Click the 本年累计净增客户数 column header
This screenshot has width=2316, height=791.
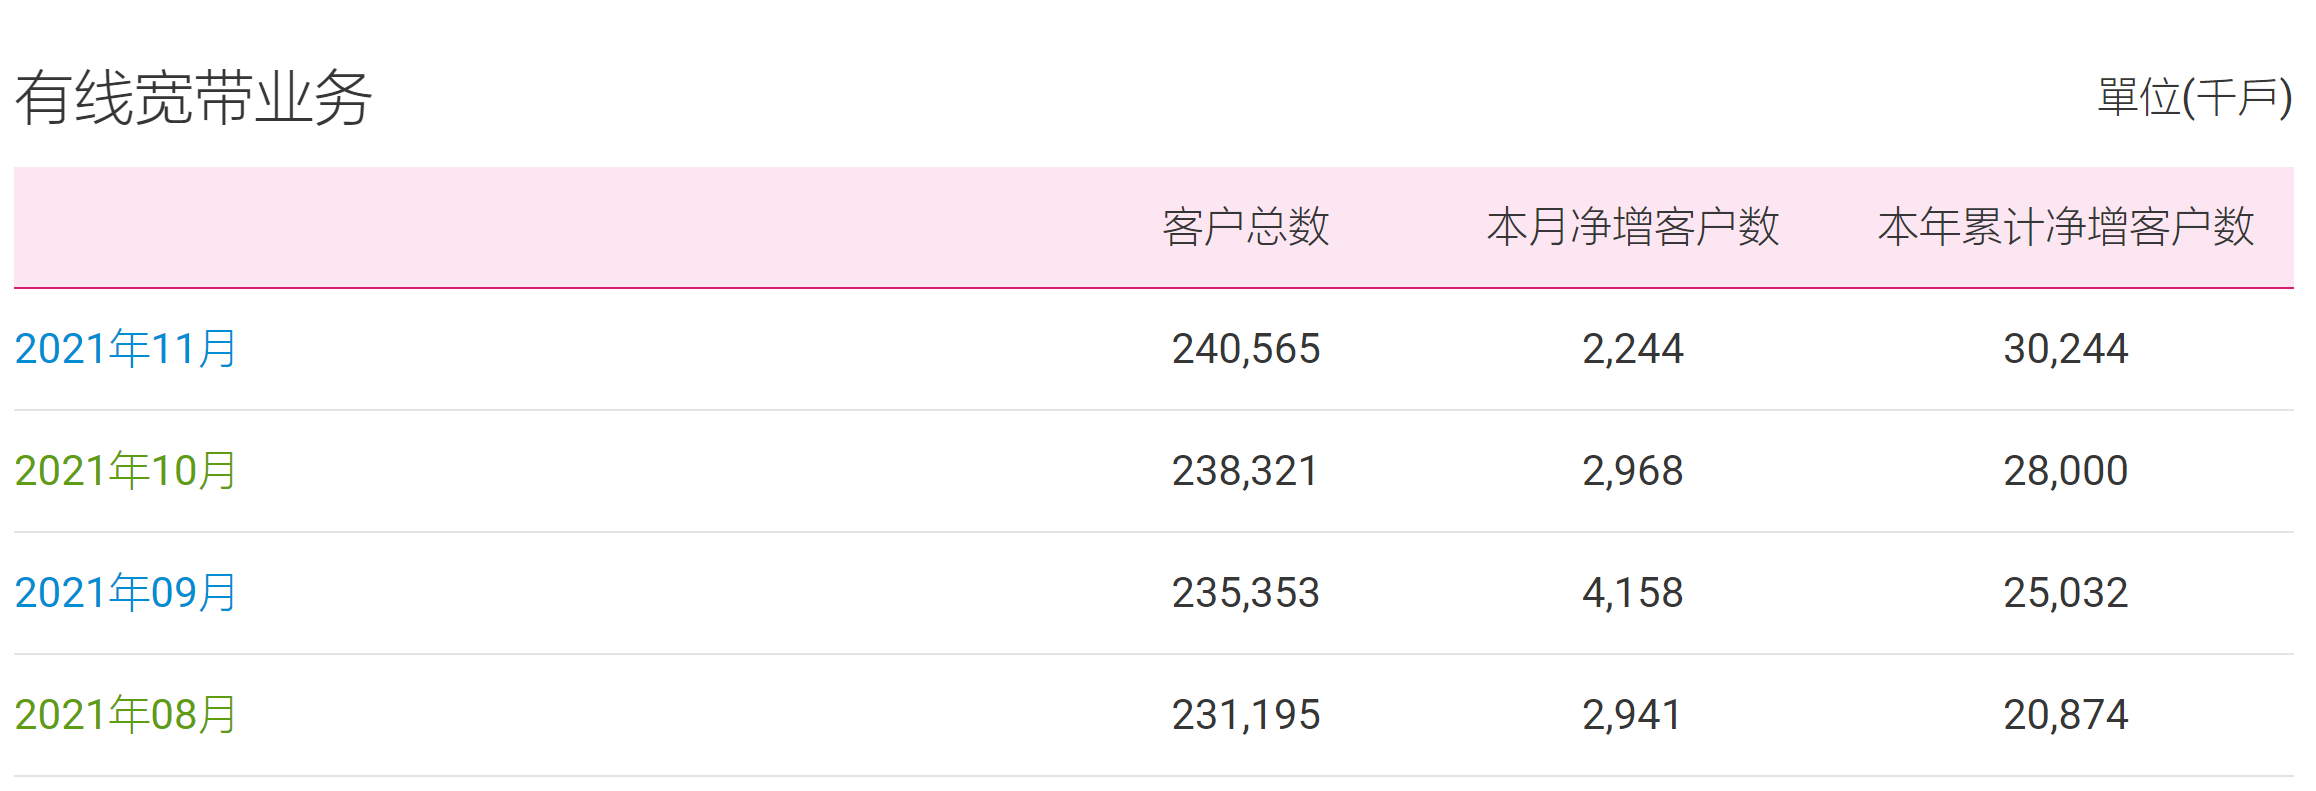[2066, 227]
